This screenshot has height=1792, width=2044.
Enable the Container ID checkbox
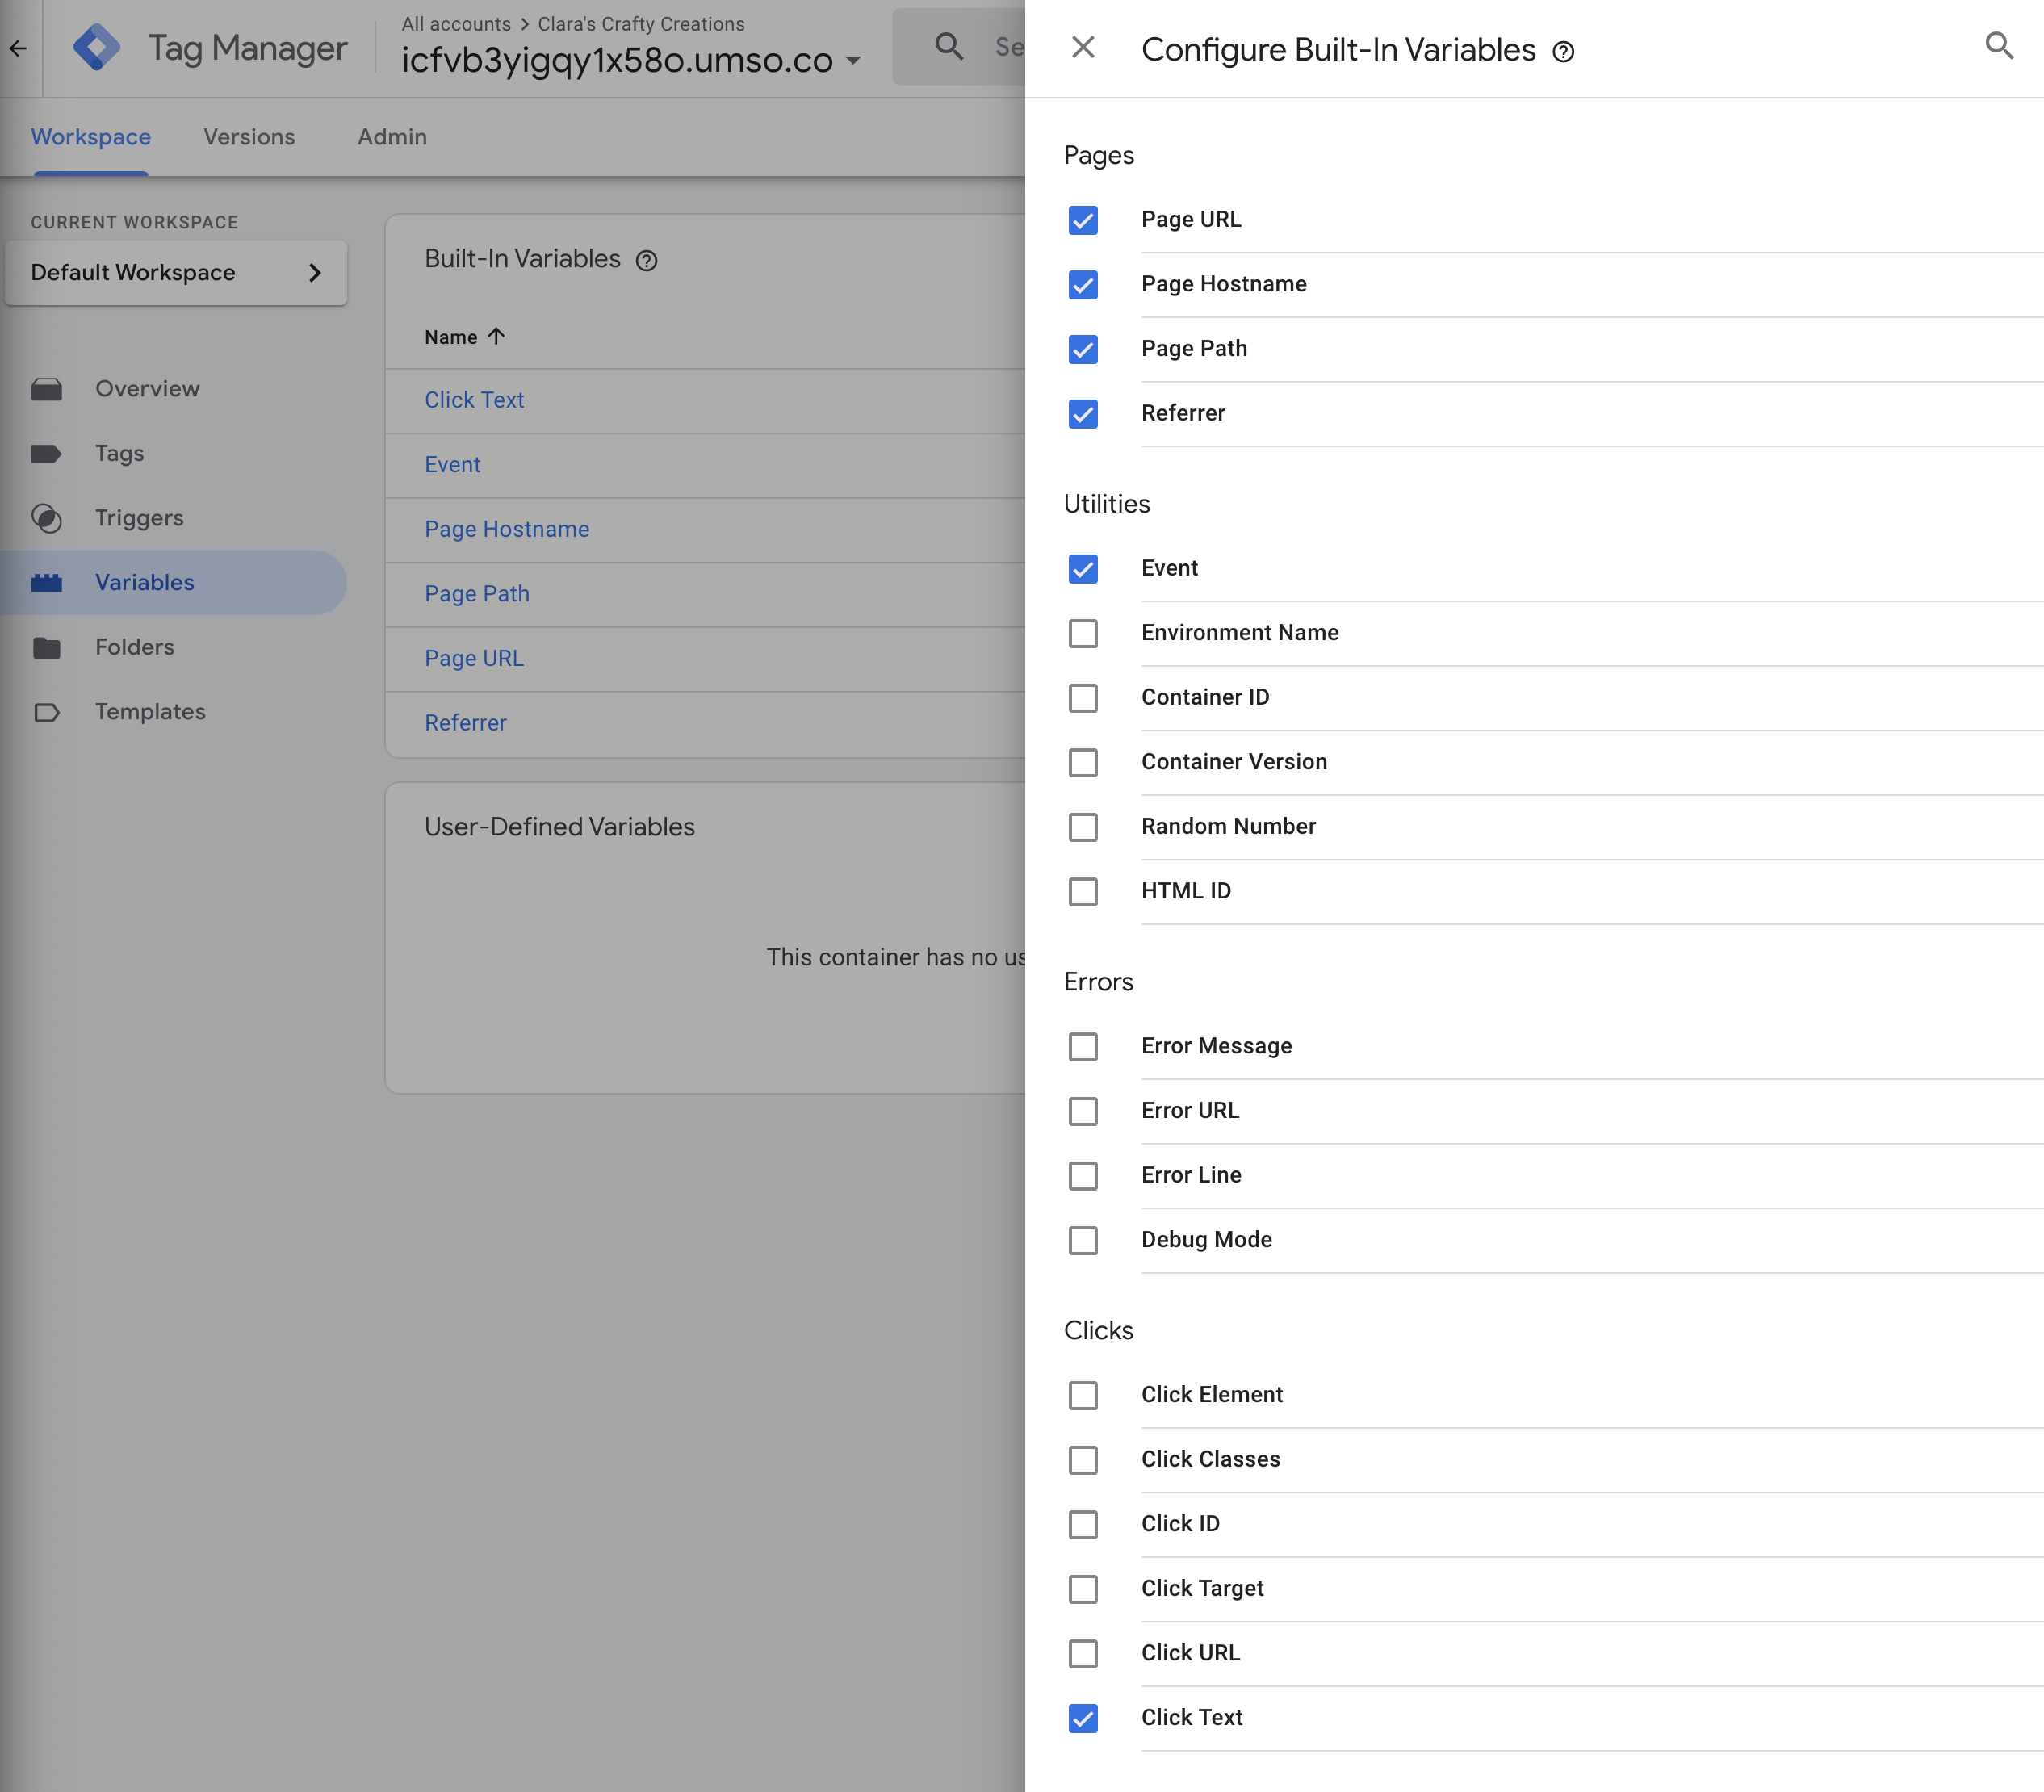click(1083, 698)
